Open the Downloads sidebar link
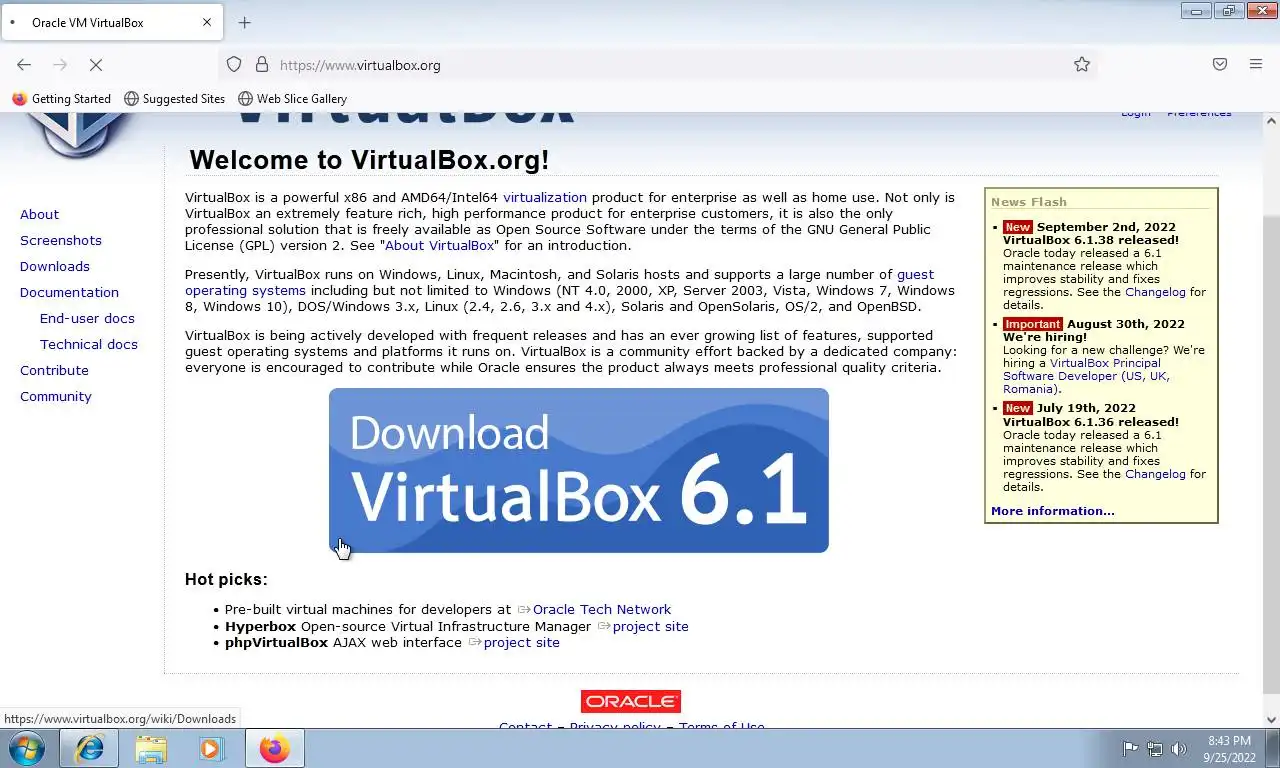 pyautogui.click(x=55, y=266)
